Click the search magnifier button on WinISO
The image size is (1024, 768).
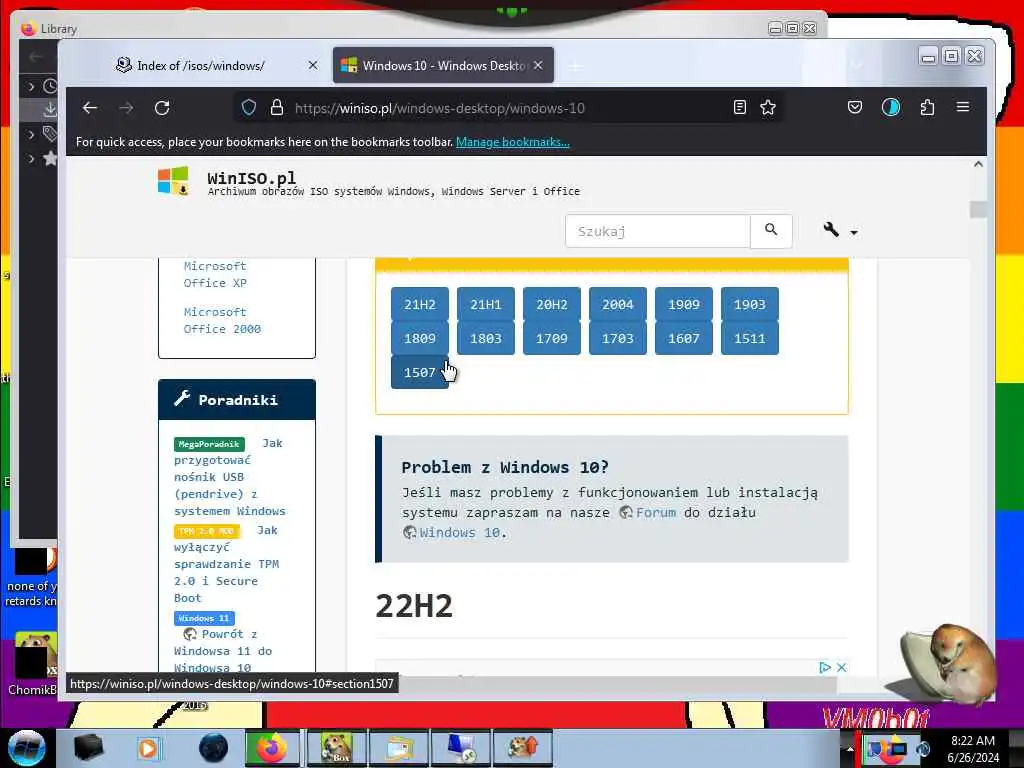pos(771,231)
